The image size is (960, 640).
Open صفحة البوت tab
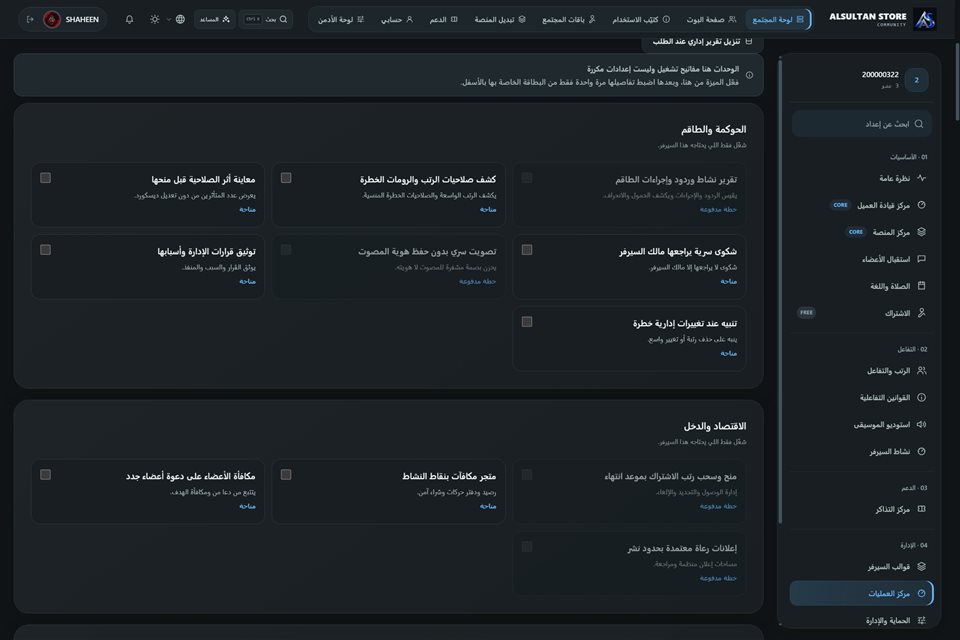[711, 20]
